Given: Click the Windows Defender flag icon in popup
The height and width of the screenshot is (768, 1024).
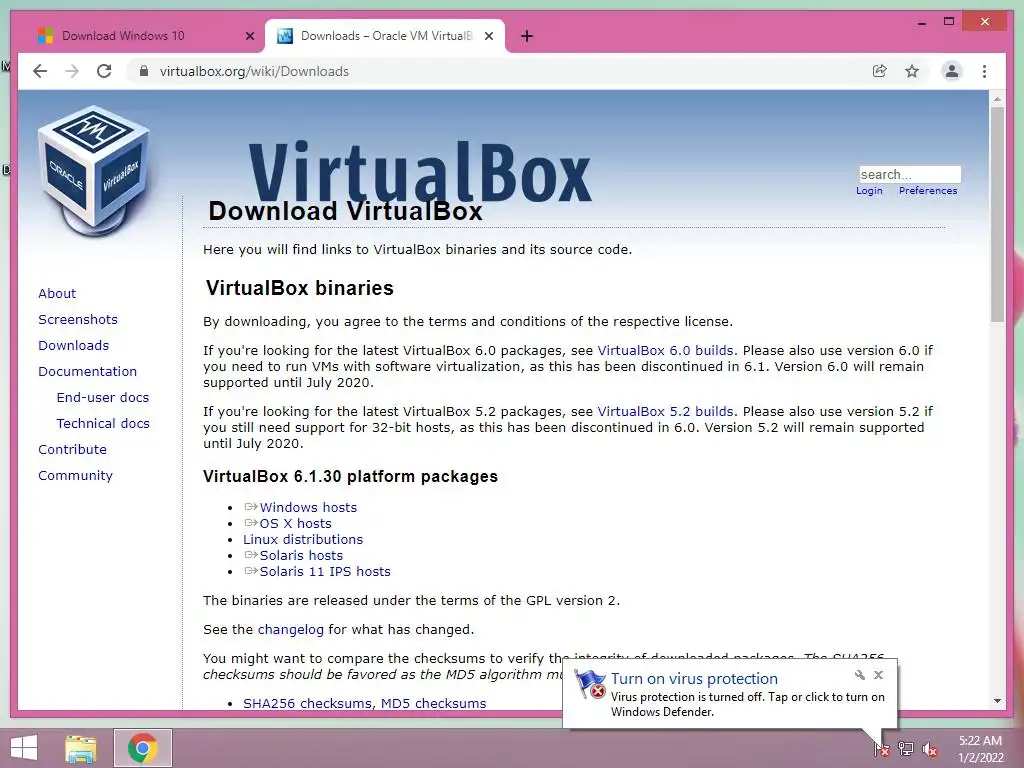Looking at the screenshot, I should coord(590,684).
